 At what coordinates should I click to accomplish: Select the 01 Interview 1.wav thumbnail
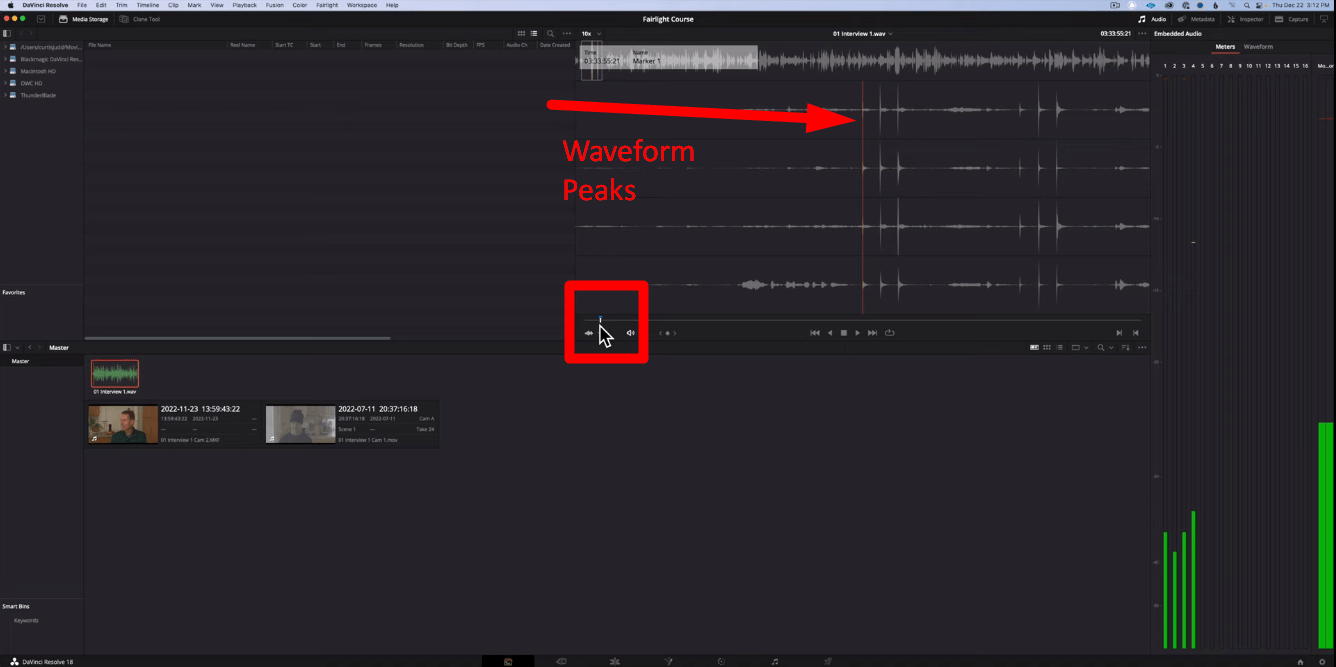[115, 374]
